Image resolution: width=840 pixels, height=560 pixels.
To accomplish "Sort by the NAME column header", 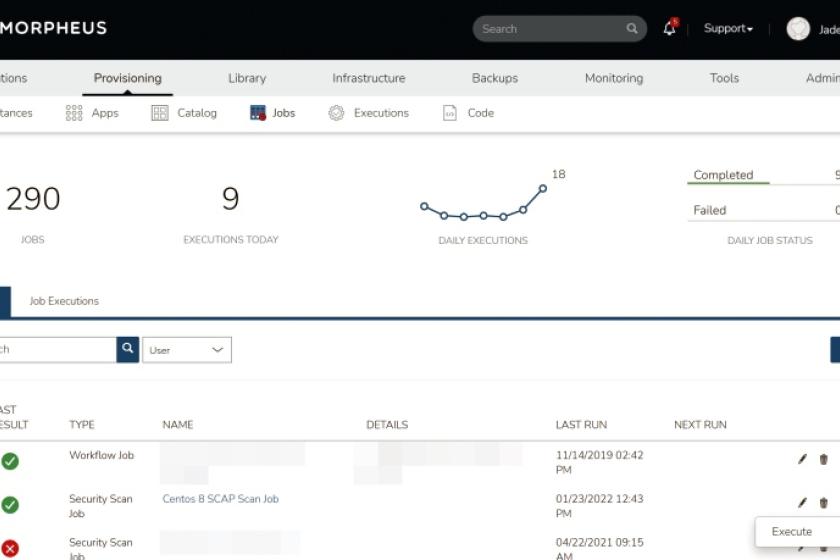I will [x=177, y=424].
